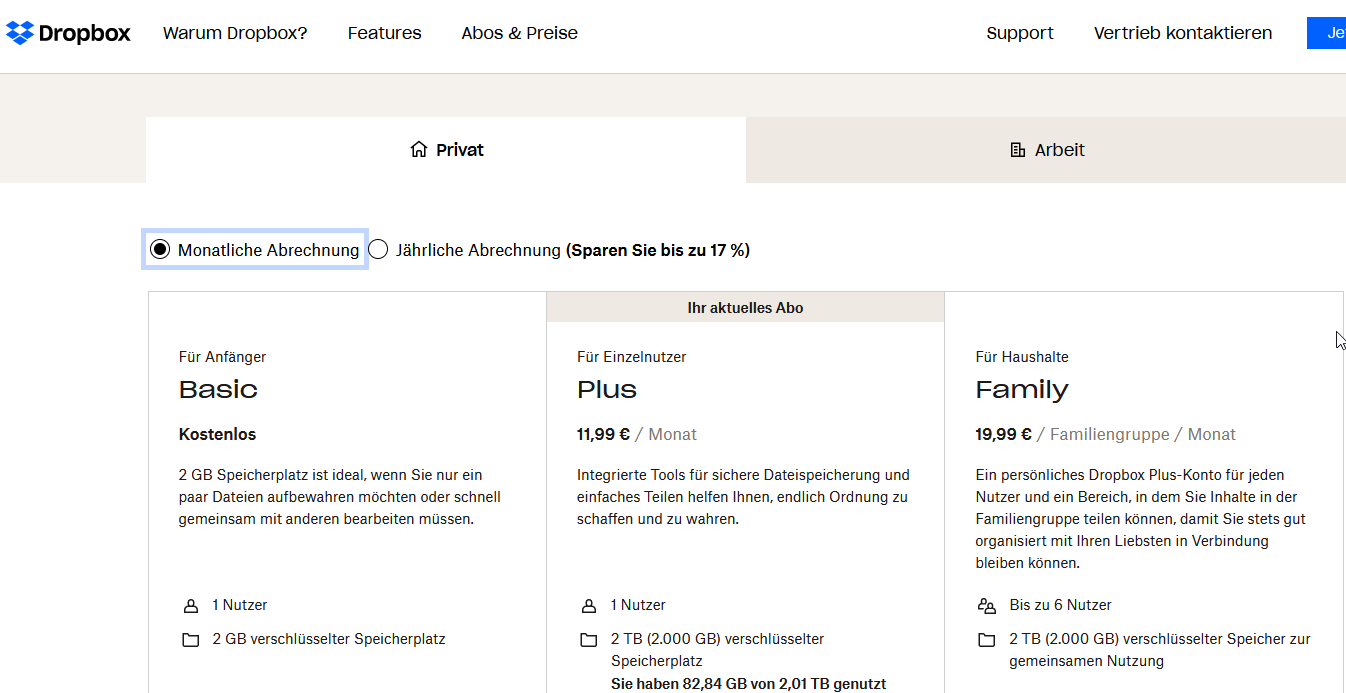
Task: Click the Family plan heading
Action: [x=1021, y=389]
